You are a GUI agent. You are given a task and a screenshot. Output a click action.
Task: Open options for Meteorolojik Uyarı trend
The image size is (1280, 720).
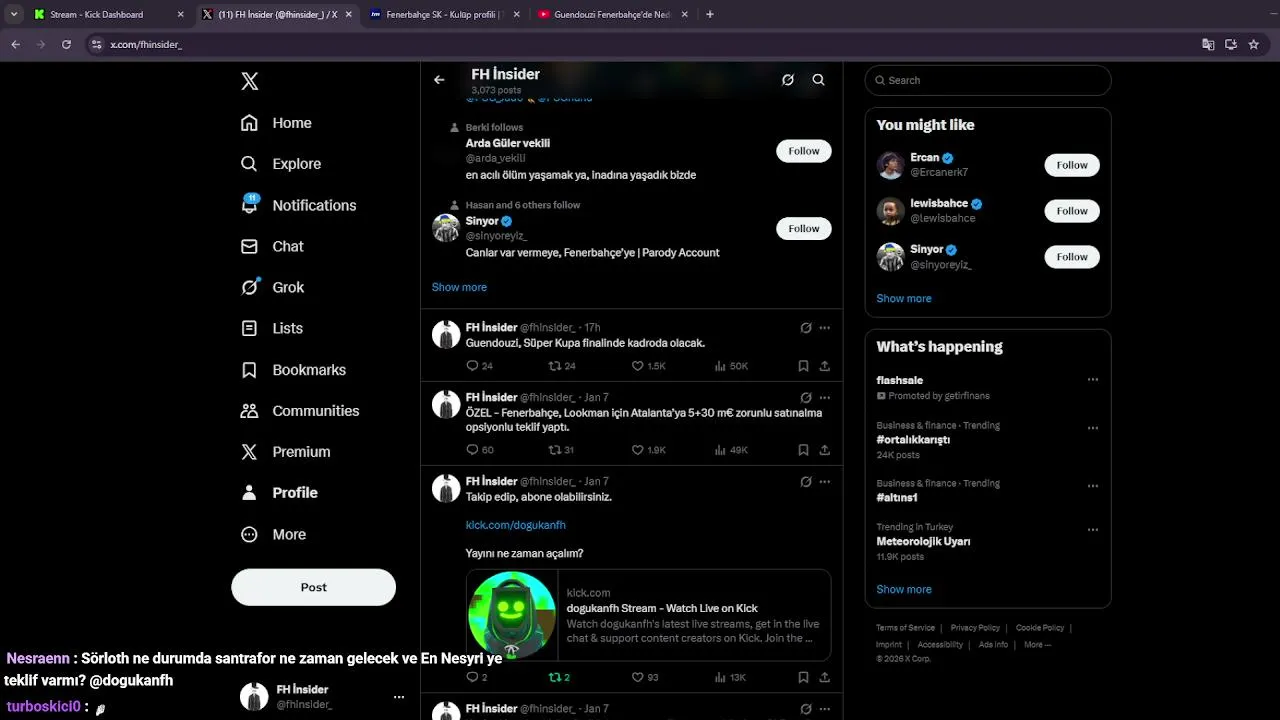pos(1093,530)
